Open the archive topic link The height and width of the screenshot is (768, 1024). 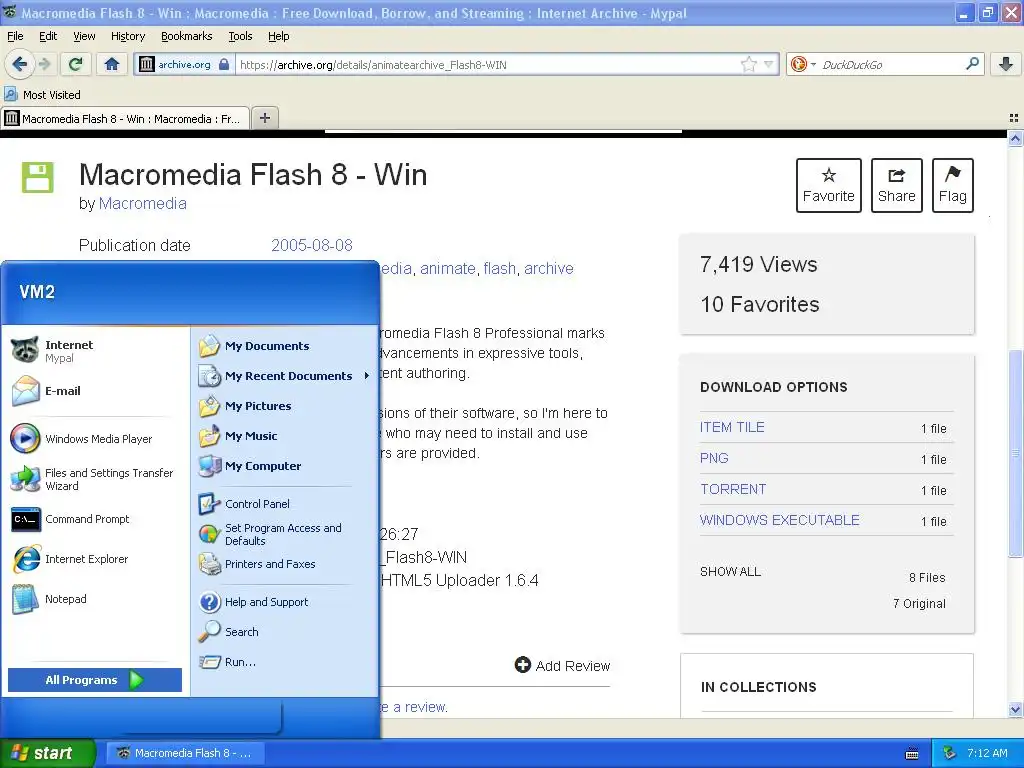click(x=549, y=268)
